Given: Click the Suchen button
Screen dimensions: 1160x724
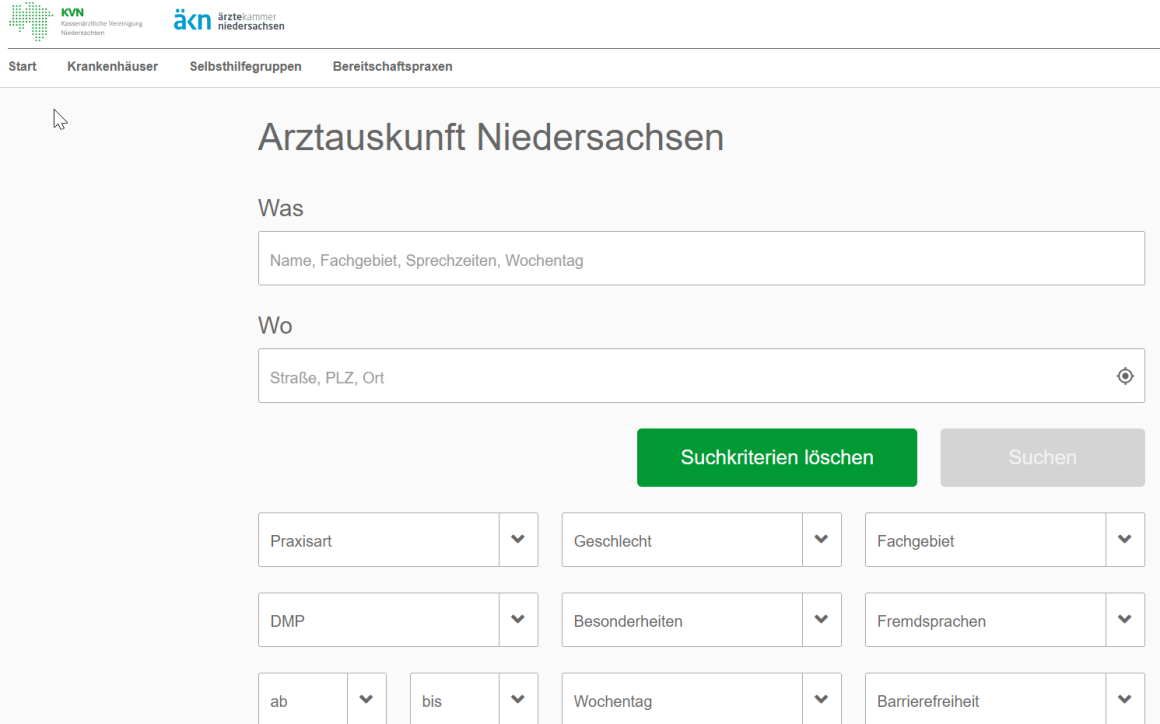Looking at the screenshot, I should 1042,458.
